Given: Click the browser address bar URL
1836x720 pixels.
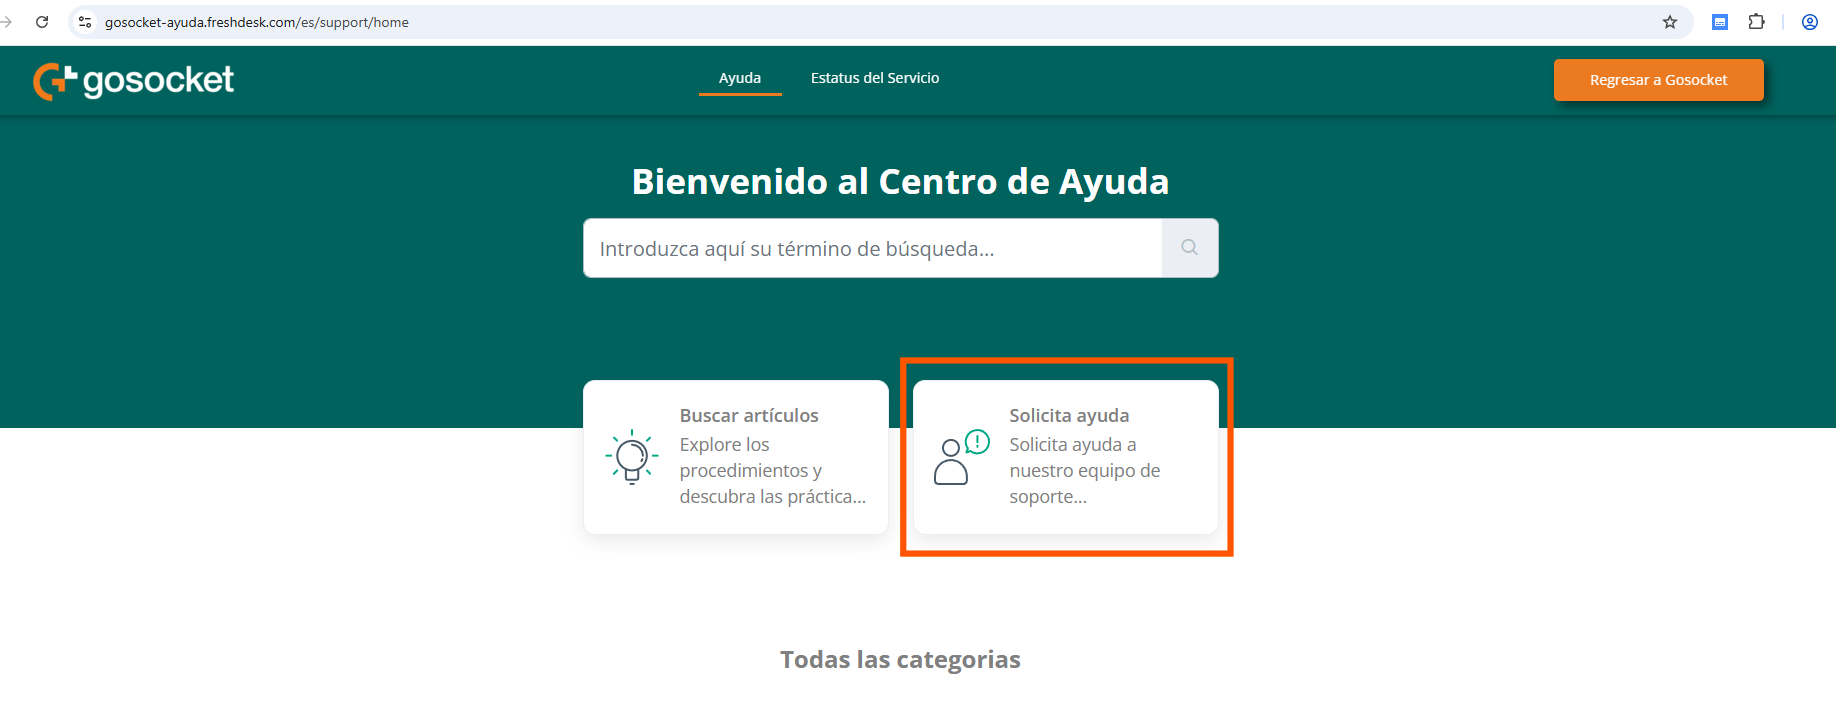Looking at the screenshot, I should pos(257,22).
